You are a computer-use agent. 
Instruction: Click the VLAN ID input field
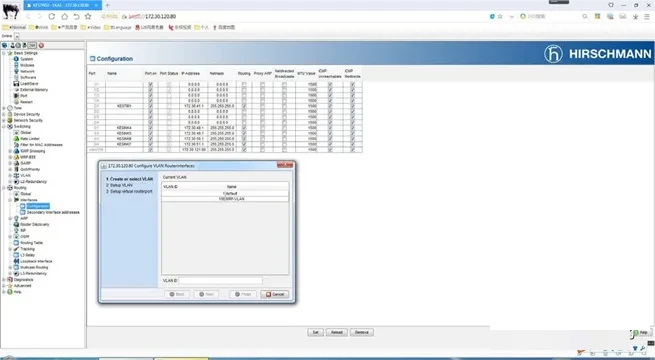pyautogui.click(x=221, y=281)
